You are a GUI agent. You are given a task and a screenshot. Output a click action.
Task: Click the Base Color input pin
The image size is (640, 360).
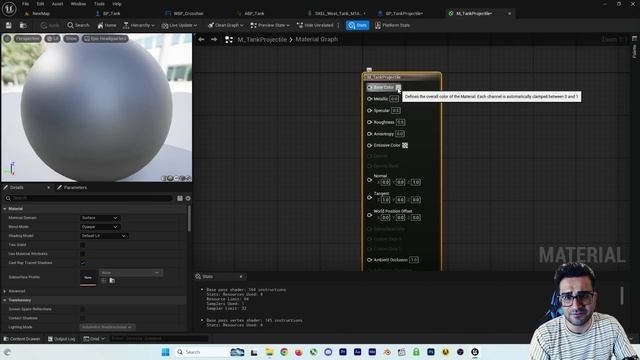point(369,87)
